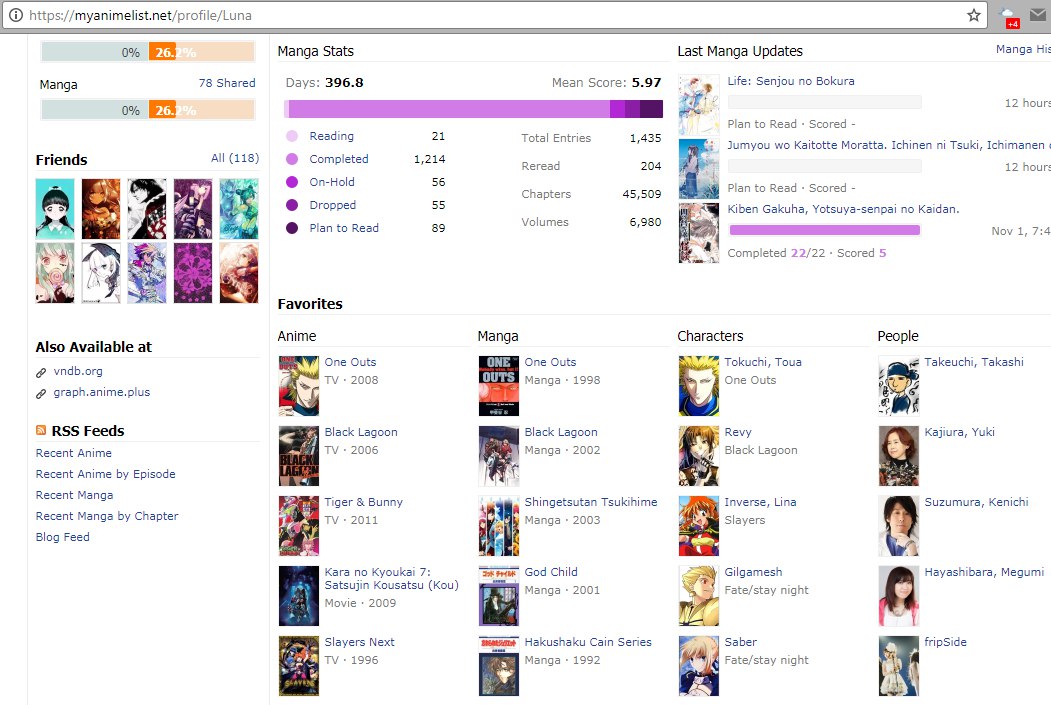Open Hayashibara, Megumi people page
The width and height of the screenshot is (1051, 705).
coord(984,572)
